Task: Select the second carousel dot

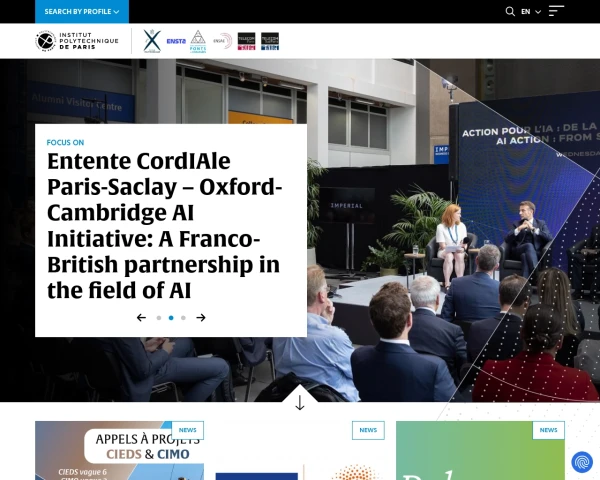Action: 171,318
